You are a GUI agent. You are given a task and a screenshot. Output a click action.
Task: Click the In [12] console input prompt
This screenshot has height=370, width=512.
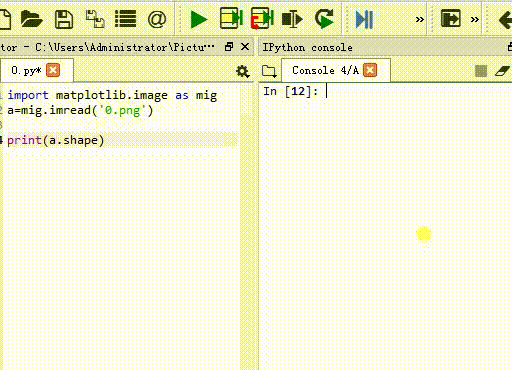tap(291, 91)
